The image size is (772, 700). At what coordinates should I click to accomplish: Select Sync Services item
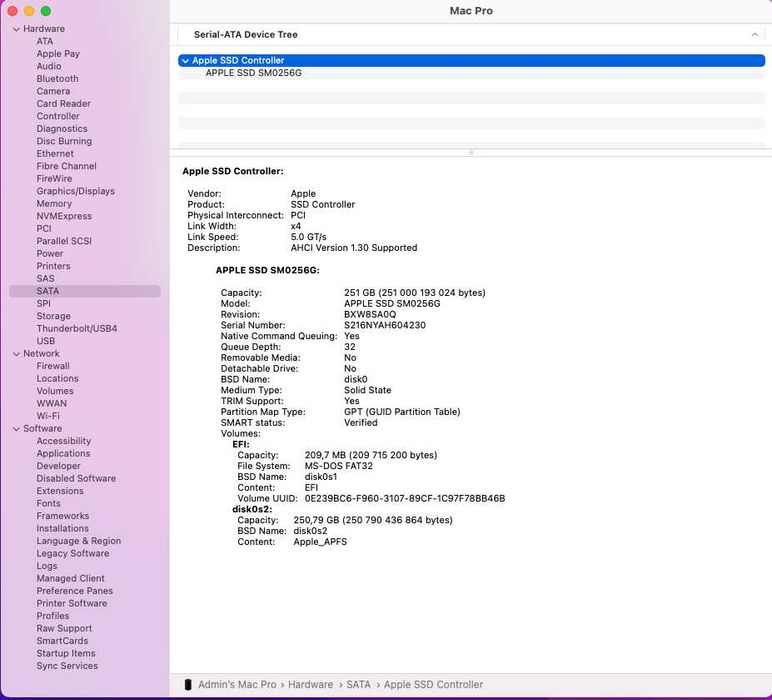point(67,666)
